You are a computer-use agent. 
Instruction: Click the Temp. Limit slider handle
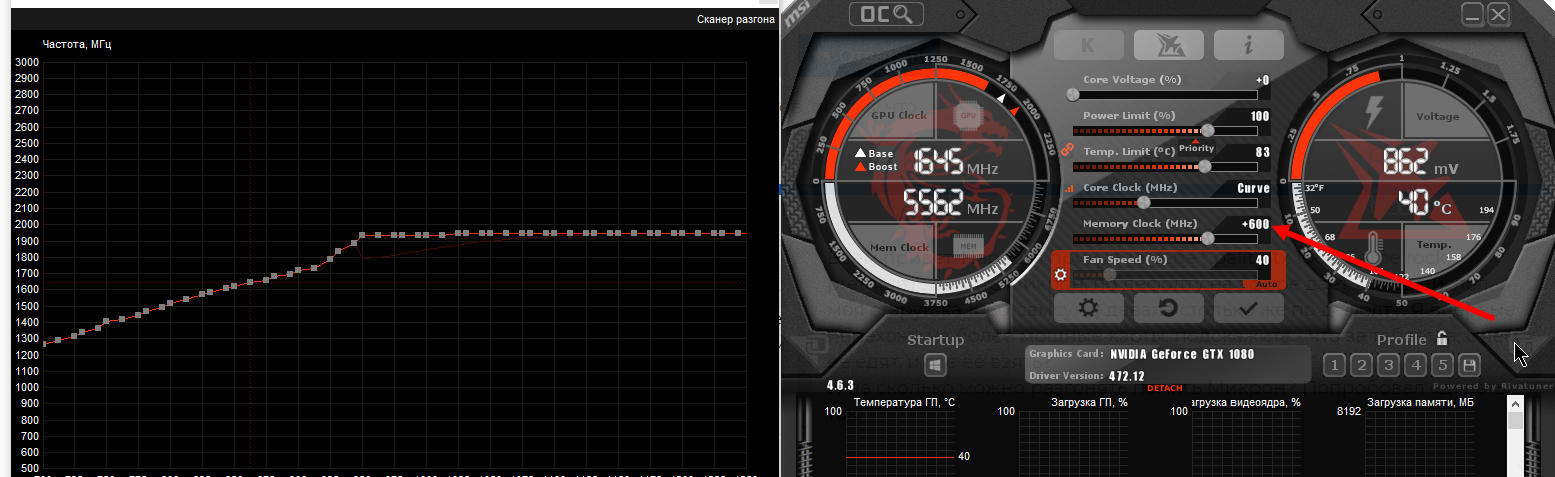point(1205,166)
